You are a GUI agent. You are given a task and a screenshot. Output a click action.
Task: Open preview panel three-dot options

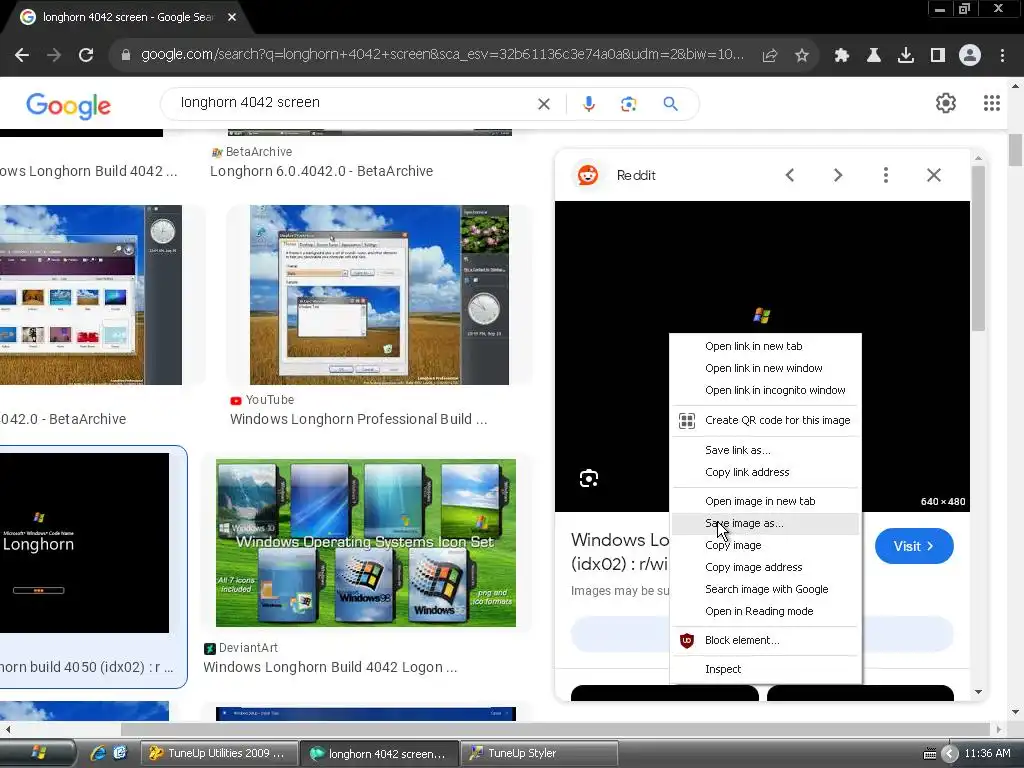886,175
